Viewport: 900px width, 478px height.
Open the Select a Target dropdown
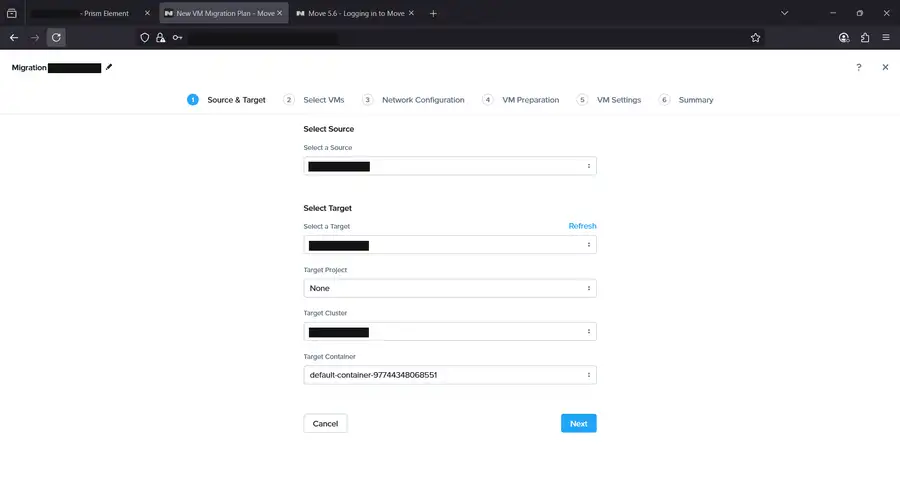point(450,245)
